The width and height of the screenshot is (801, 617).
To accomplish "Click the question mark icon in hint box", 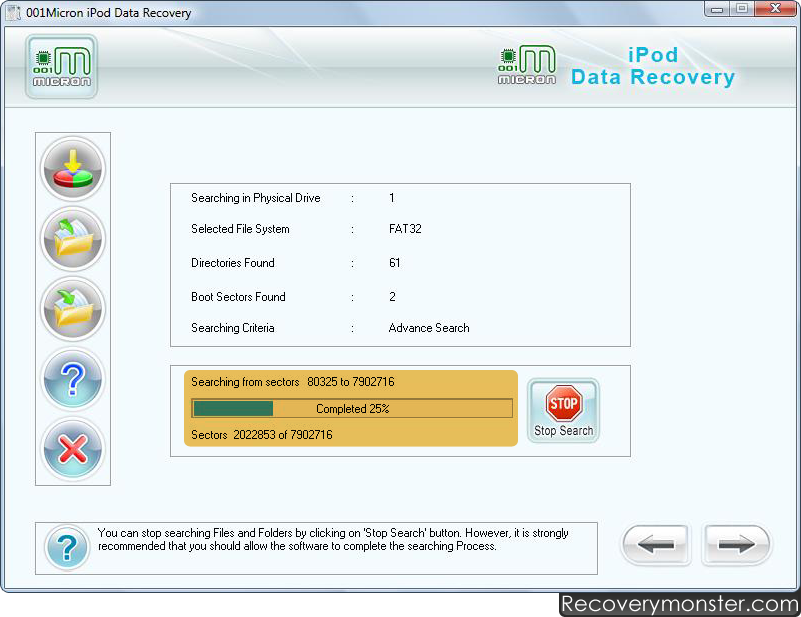I will click(67, 548).
